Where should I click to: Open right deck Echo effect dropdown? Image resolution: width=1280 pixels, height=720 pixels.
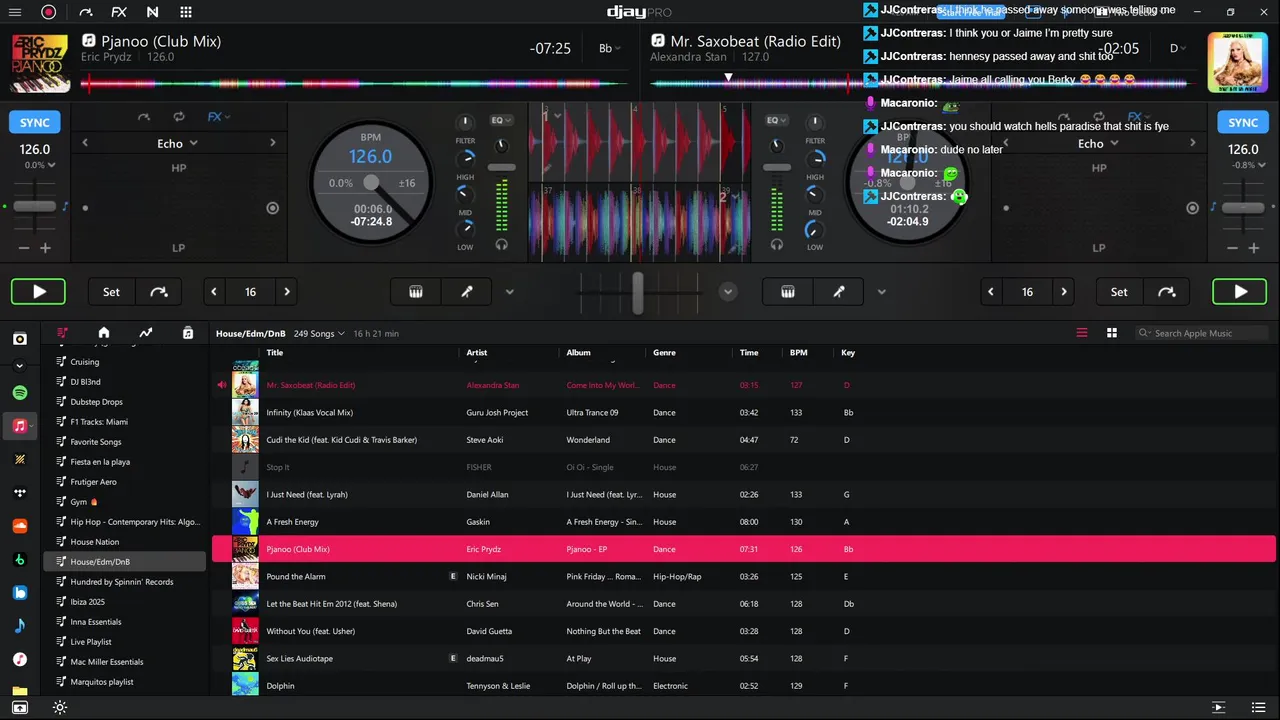click(1098, 143)
